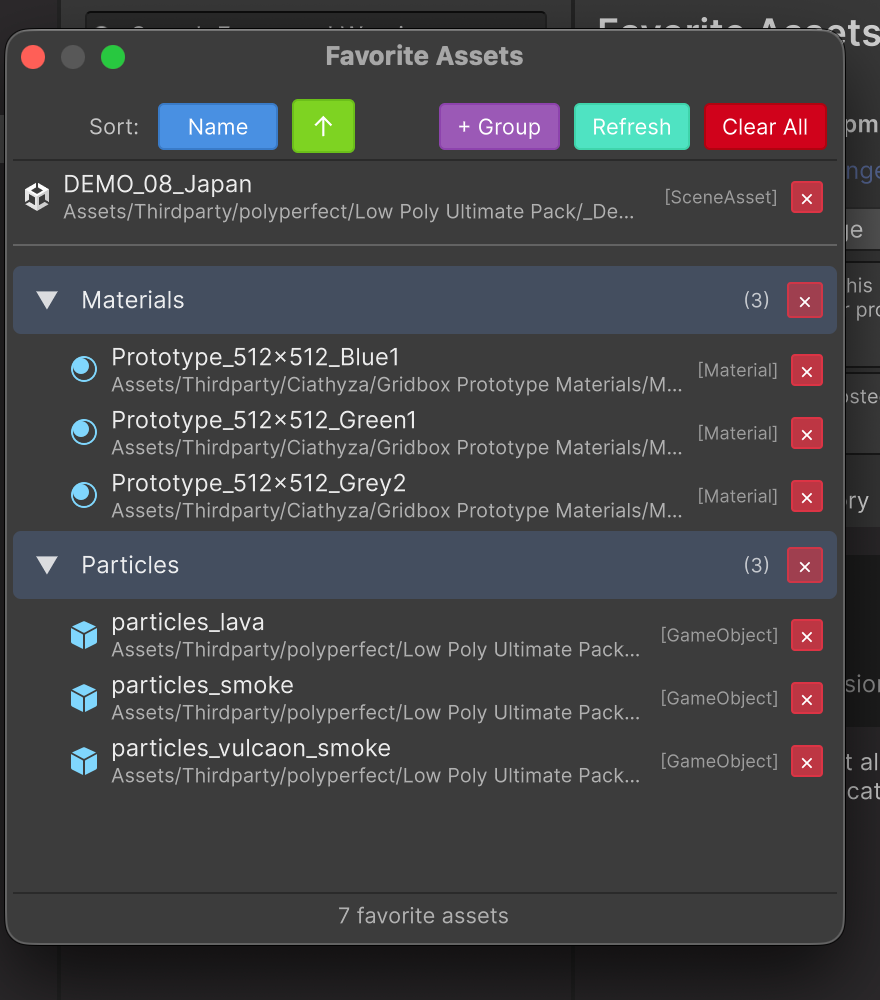Collapse the Materials group triangle

47,300
